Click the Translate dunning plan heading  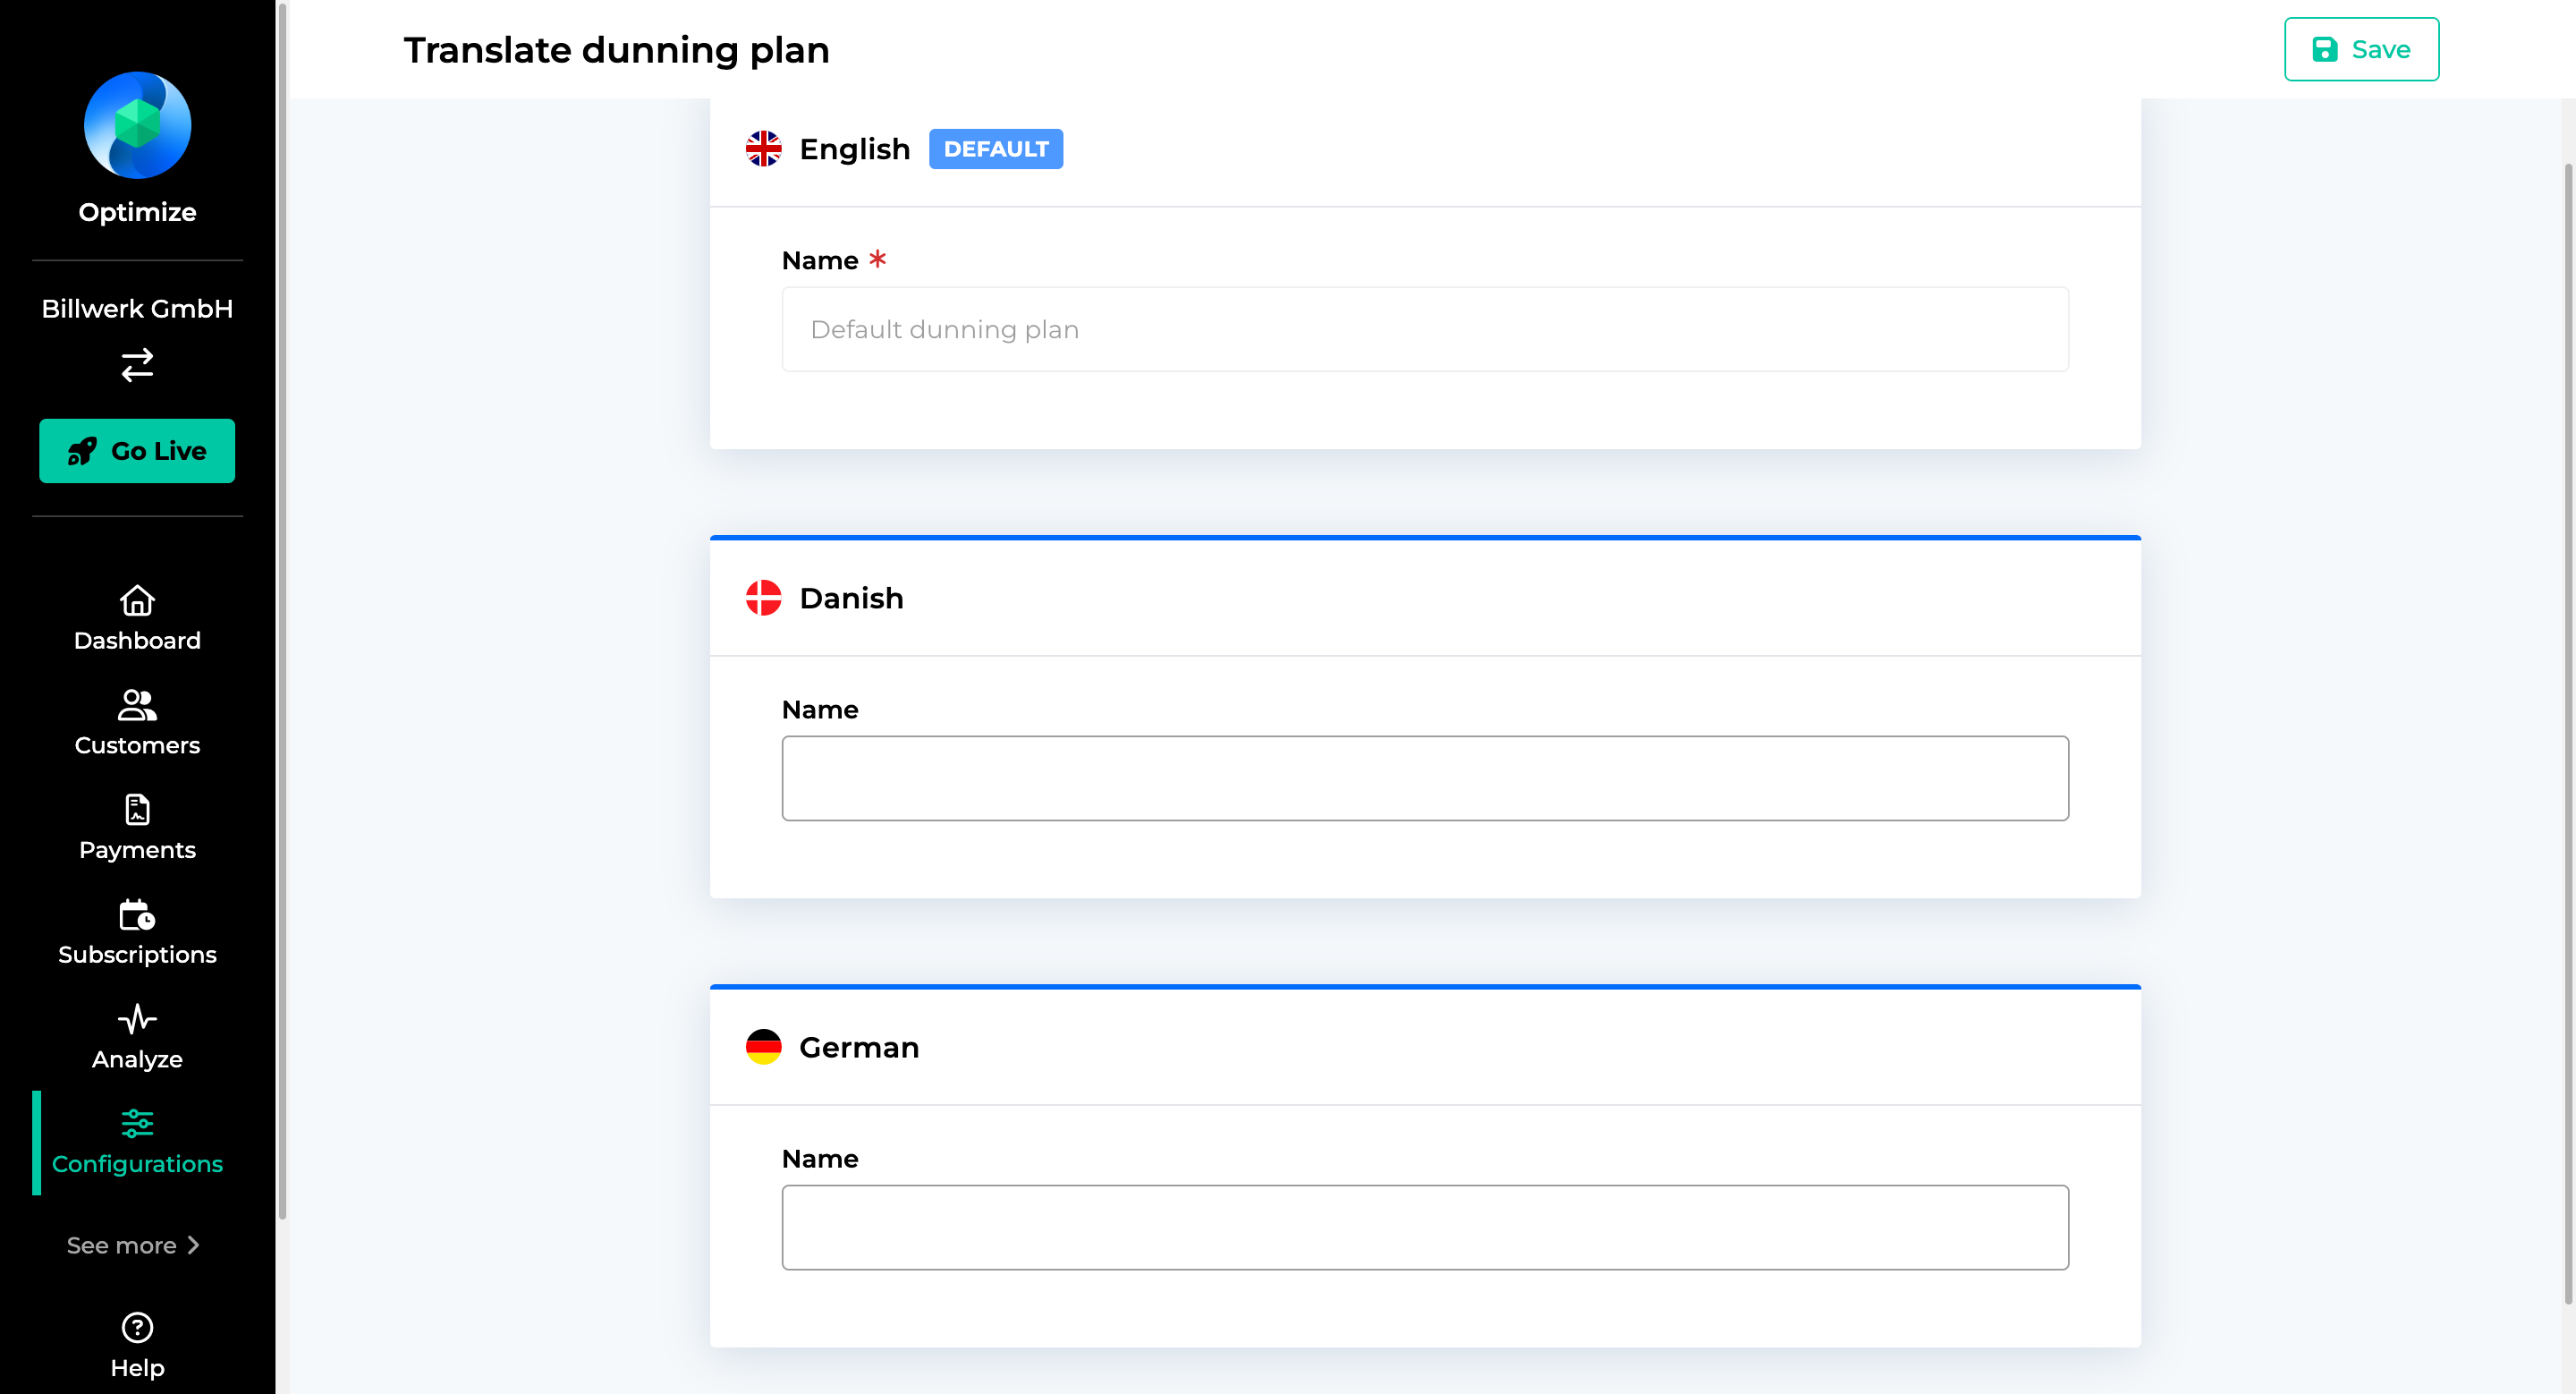click(x=617, y=50)
